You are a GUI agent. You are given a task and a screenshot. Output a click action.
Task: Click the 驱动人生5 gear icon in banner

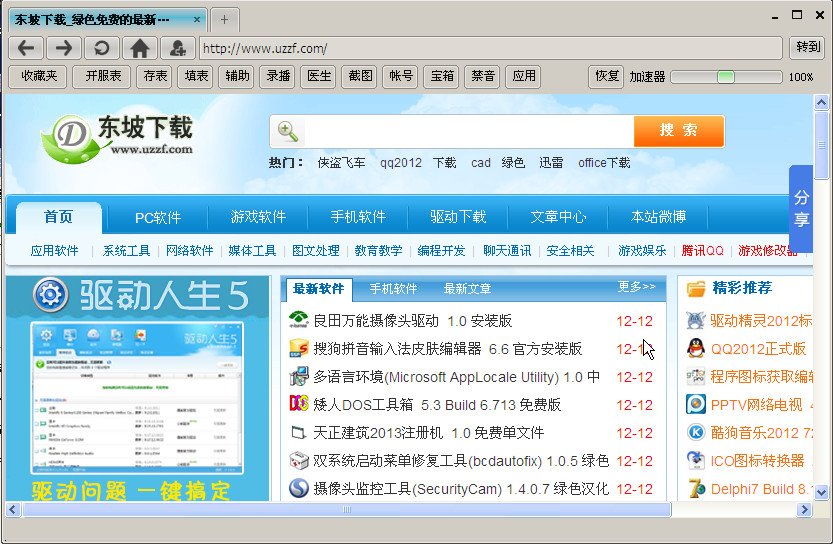(x=50, y=294)
